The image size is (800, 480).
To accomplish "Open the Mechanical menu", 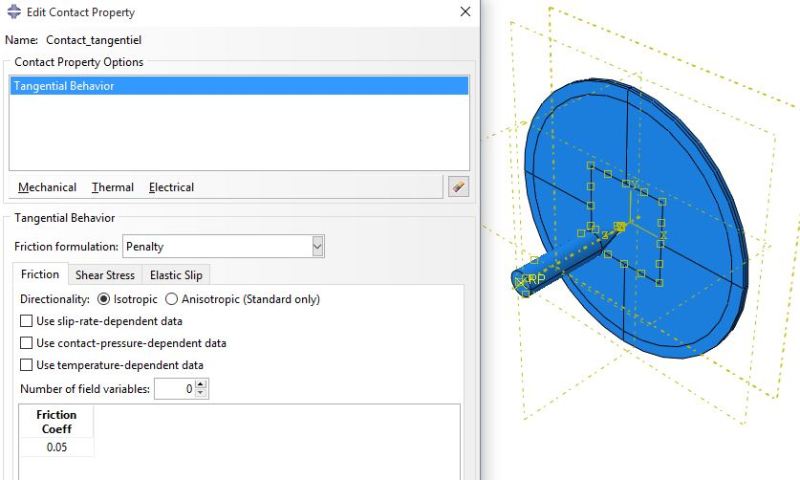I will [x=47, y=187].
